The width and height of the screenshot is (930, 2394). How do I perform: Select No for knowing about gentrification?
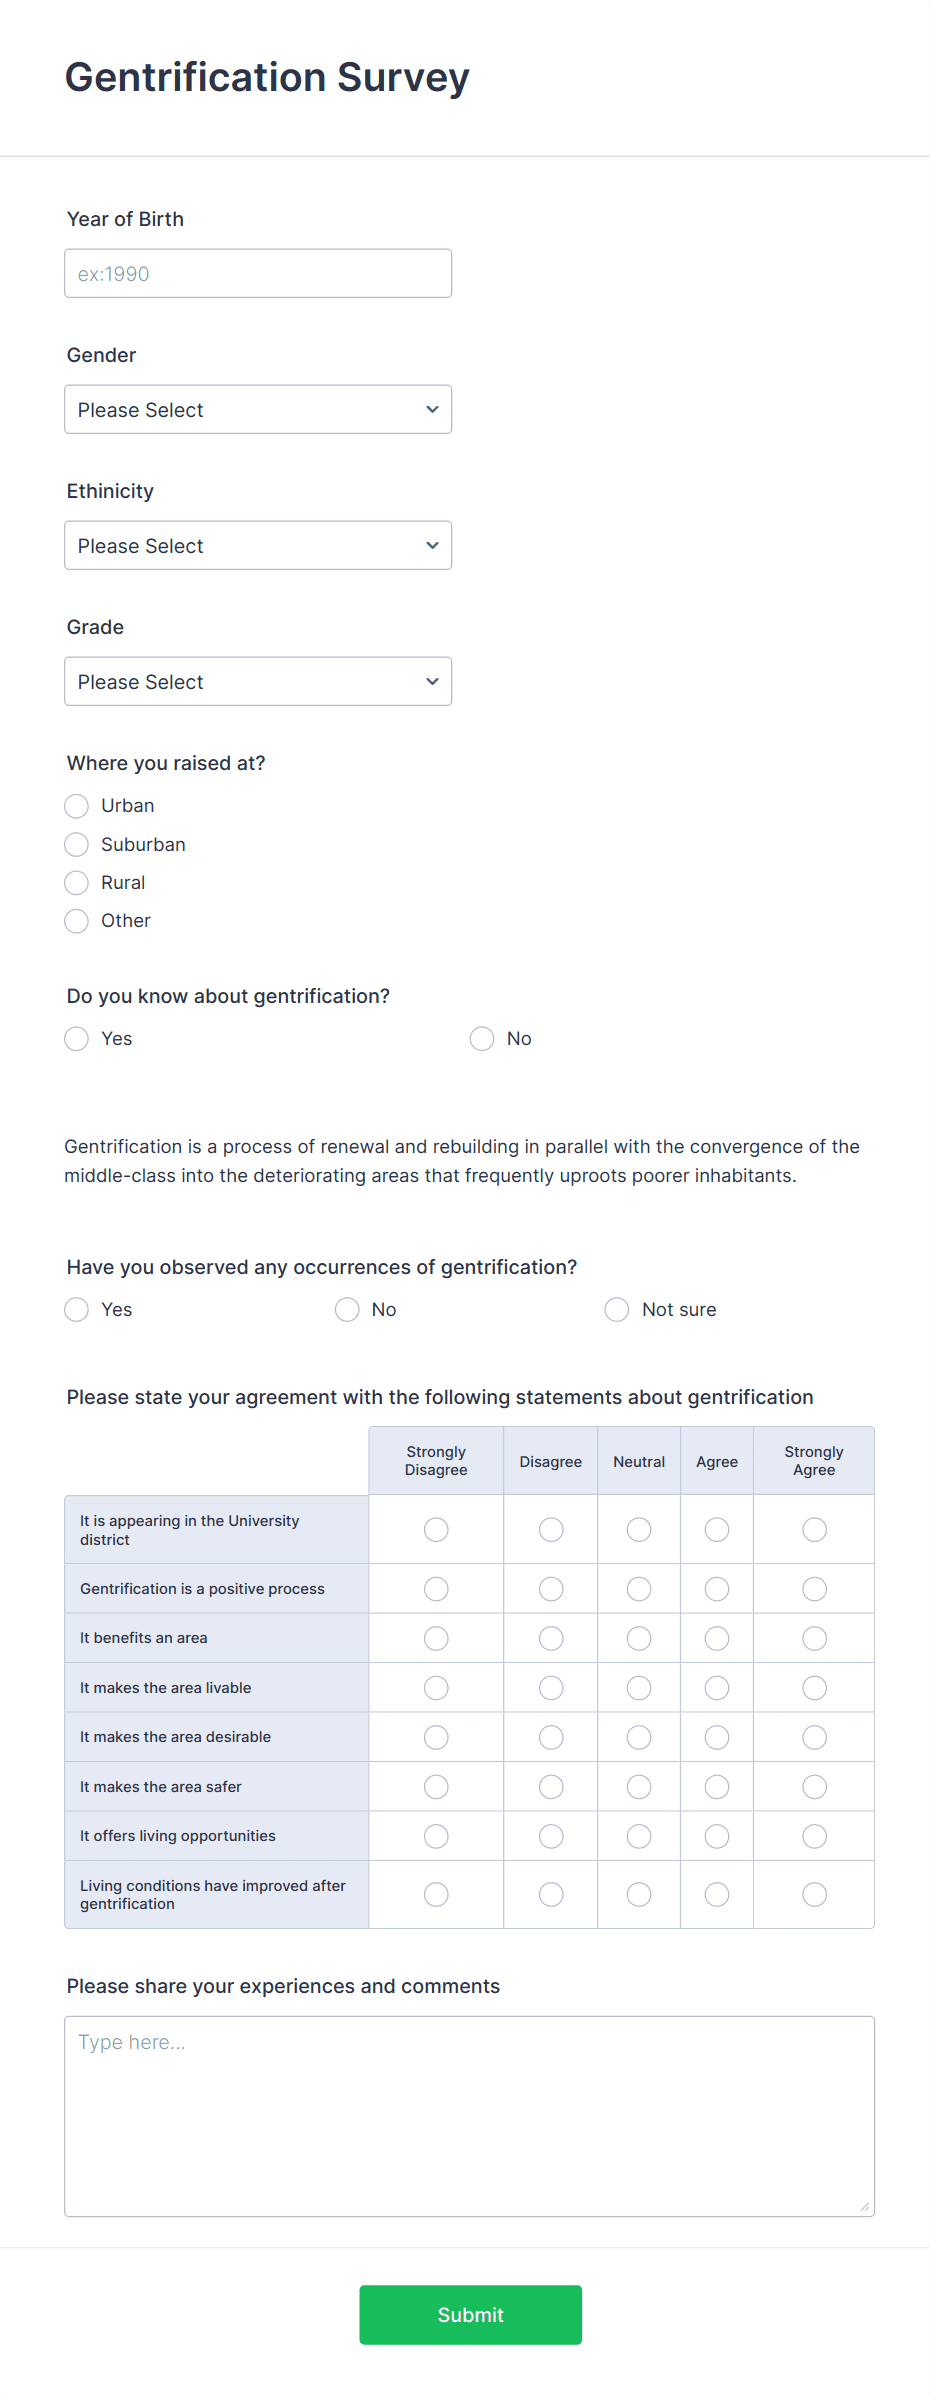click(x=482, y=1039)
